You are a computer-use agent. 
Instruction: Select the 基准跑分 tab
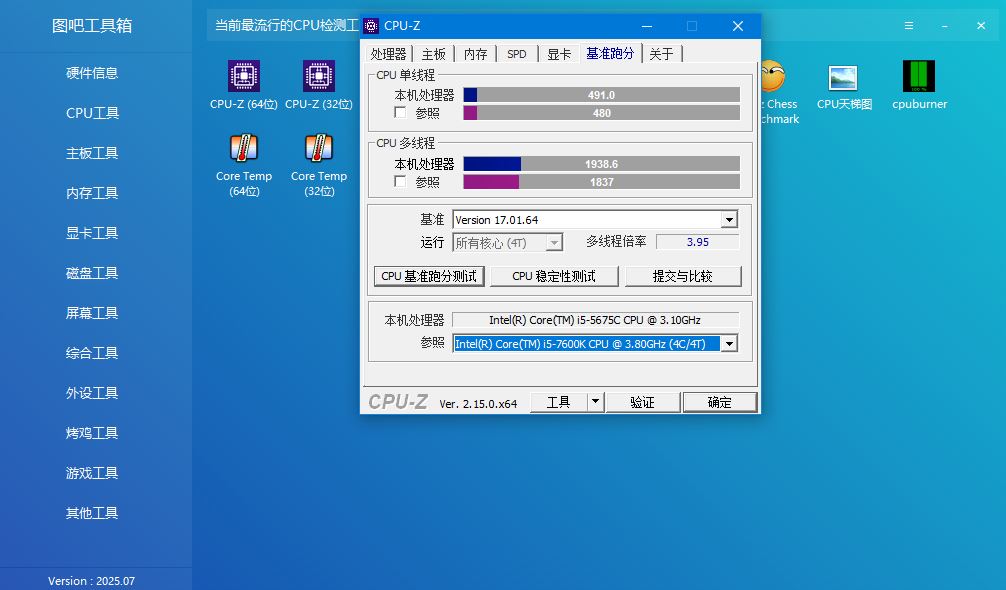[x=610, y=53]
